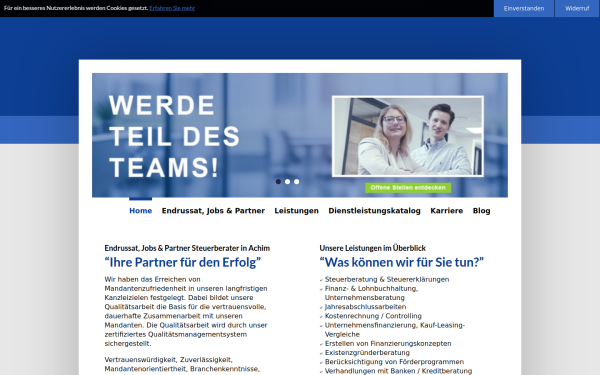Open the Home menu item
The height and width of the screenshot is (375, 600).
click(140, 210)
